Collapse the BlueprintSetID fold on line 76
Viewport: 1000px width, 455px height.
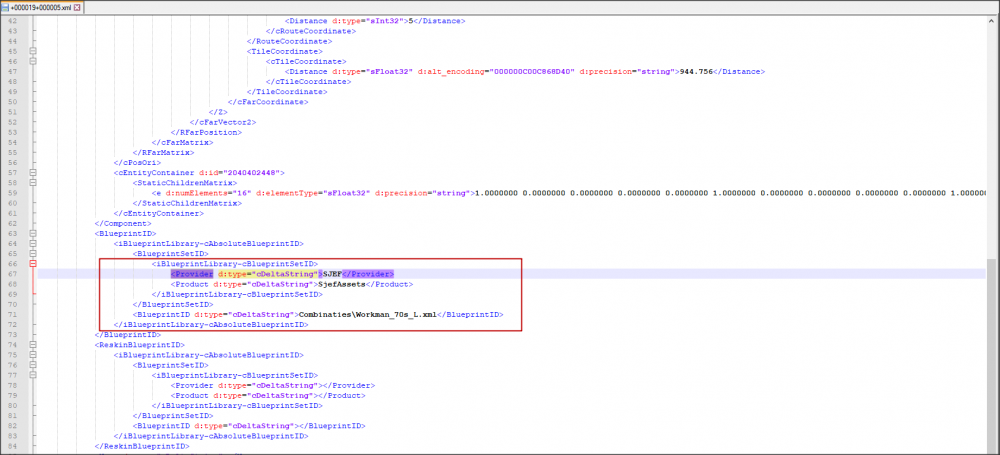[x=33, y=364]
